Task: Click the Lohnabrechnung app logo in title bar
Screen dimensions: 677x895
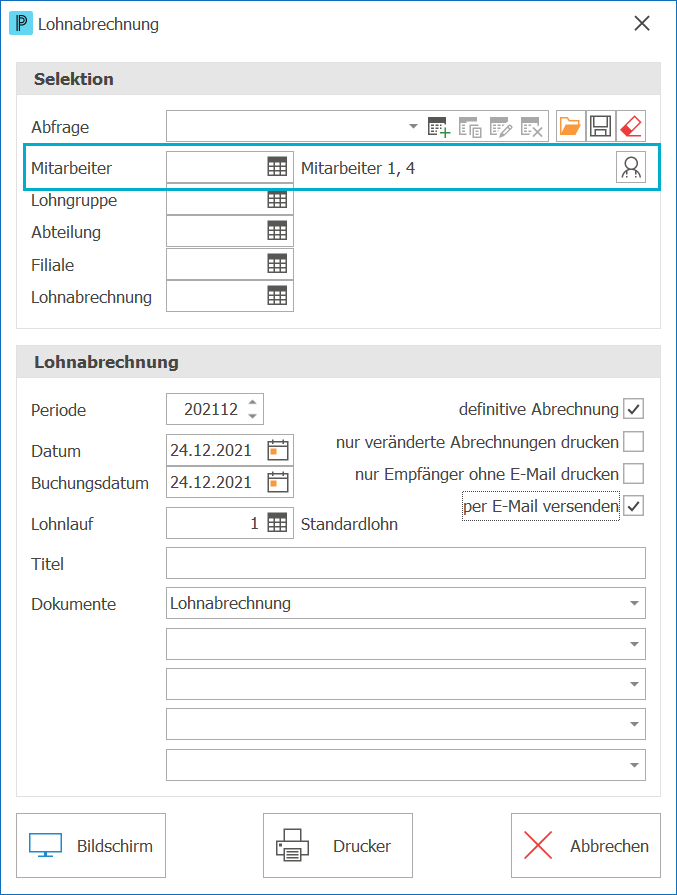Action: click(x=21, y=23)
